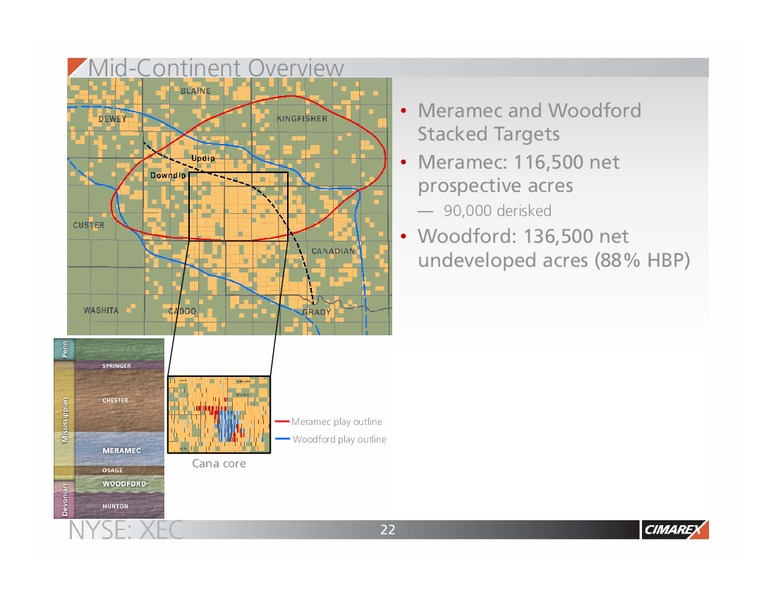Select the CHESTER layer label
Screen dimensions: 776x600
coord(115,400)
